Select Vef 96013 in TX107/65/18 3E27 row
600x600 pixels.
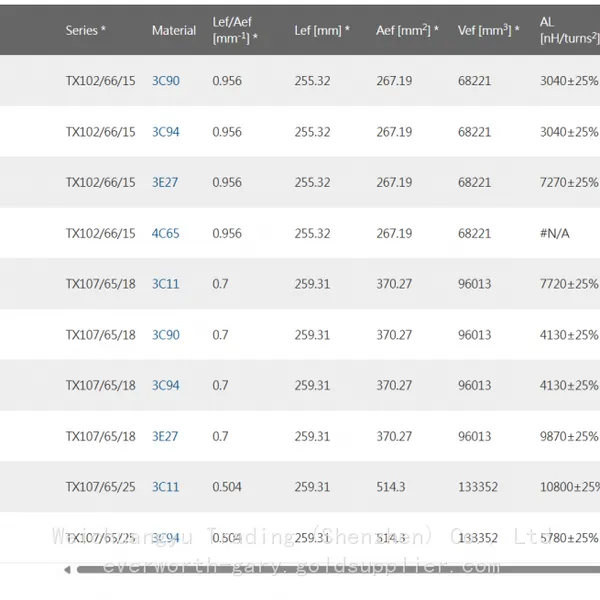click(x=474, y=436)
